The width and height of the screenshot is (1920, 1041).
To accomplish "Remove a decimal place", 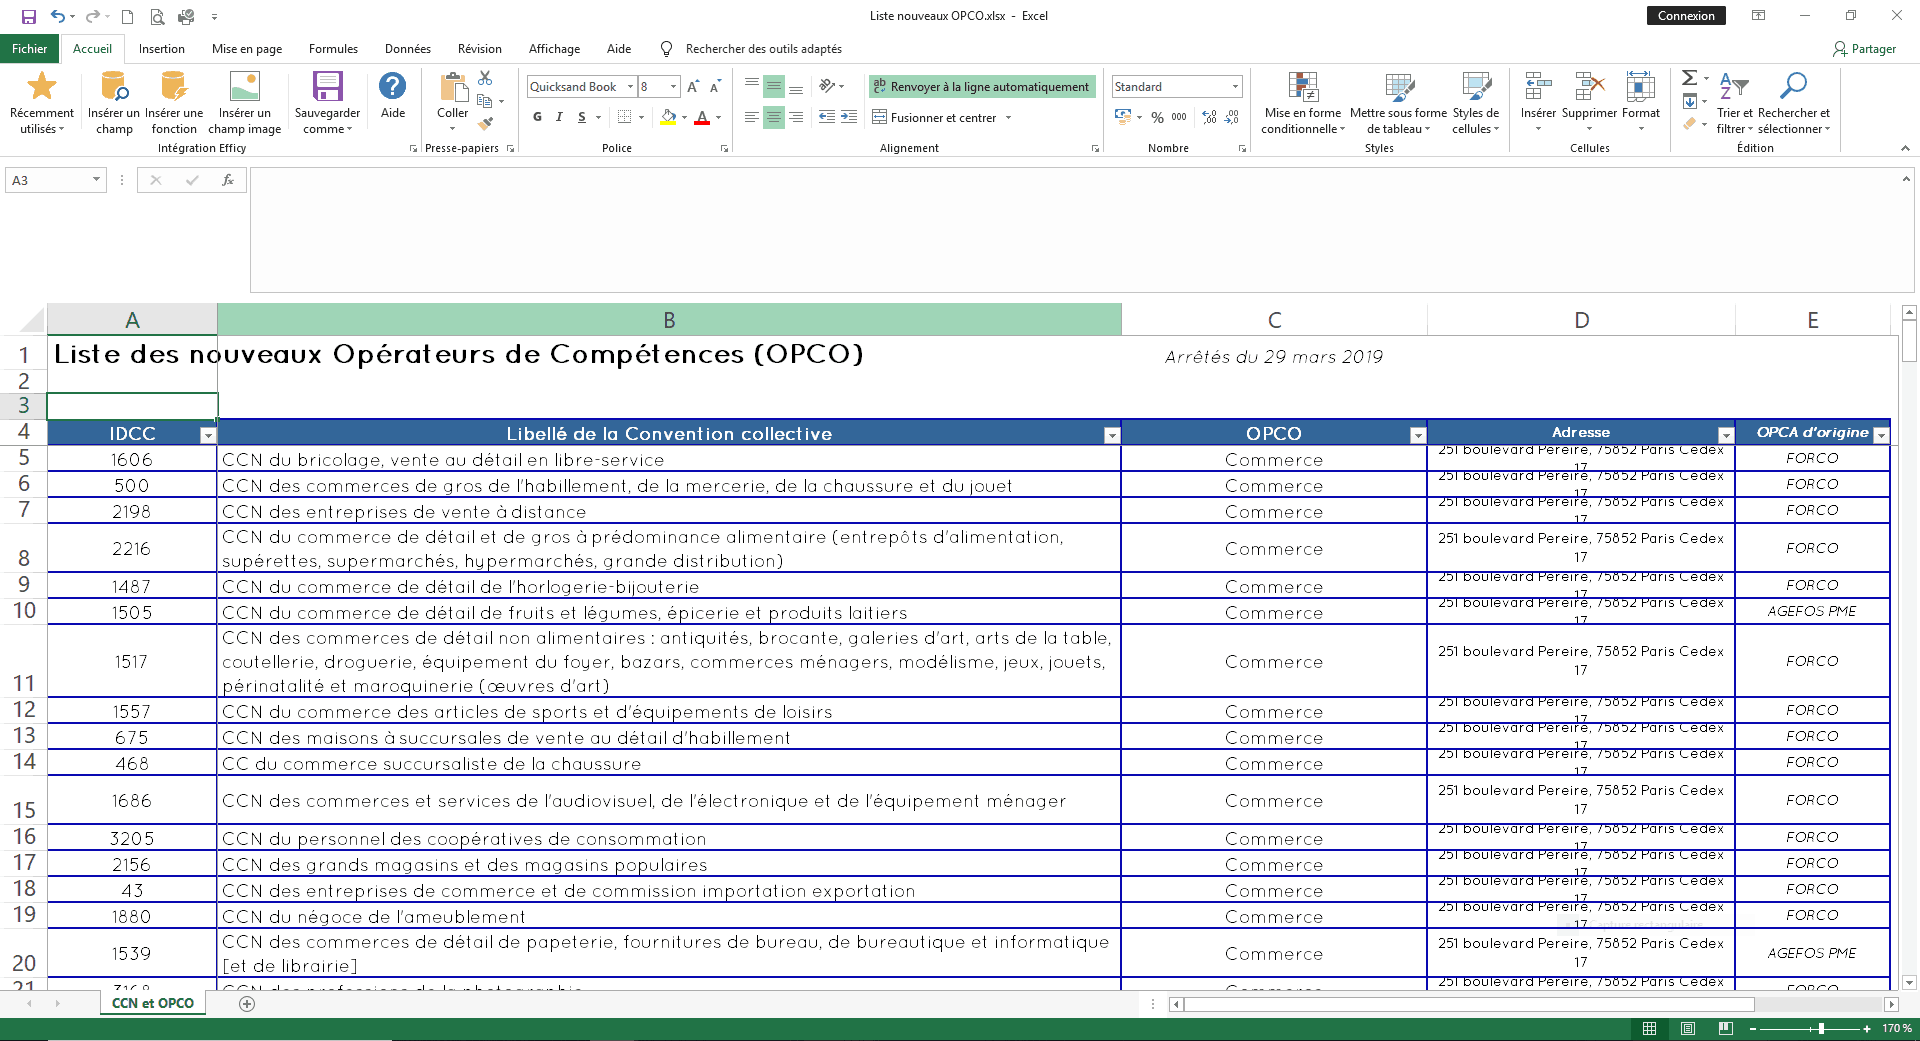I will (x=1232, y=117).
